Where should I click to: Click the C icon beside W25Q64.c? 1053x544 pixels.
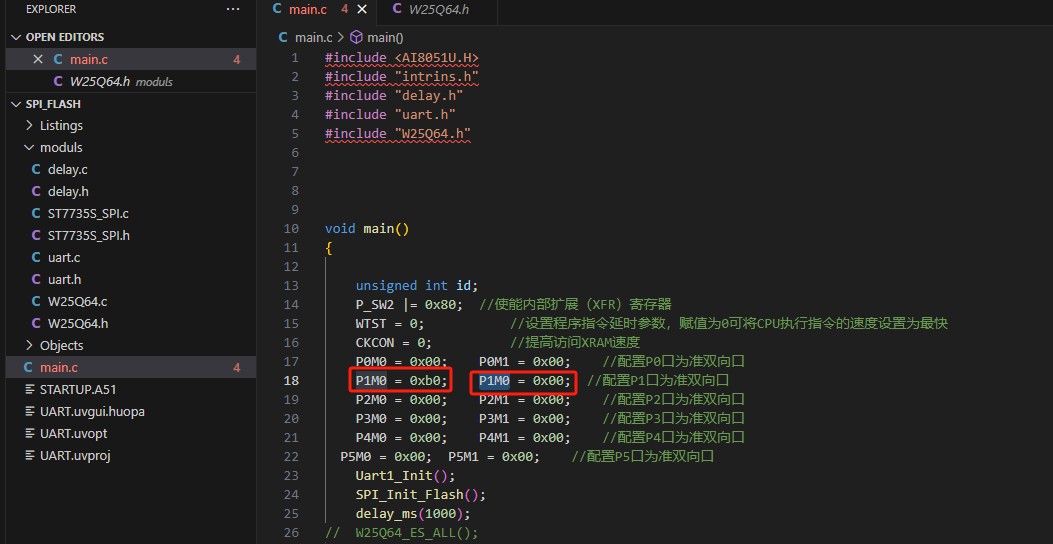[x=36, y=302]
